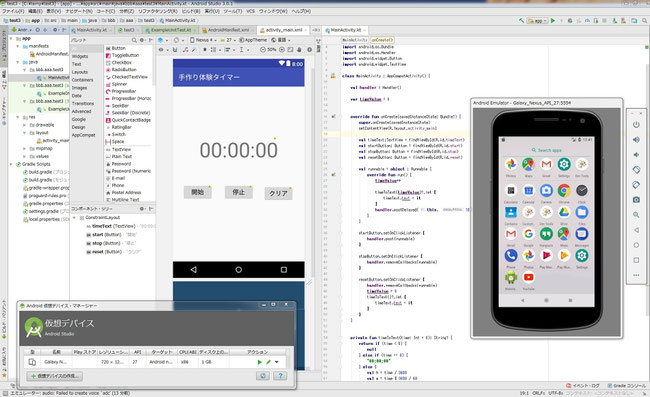The width and height of the screenshot is (650, 397).
Task: Select the ProgressBar (Horizontal) palette item
Action: tap(128, 99)
